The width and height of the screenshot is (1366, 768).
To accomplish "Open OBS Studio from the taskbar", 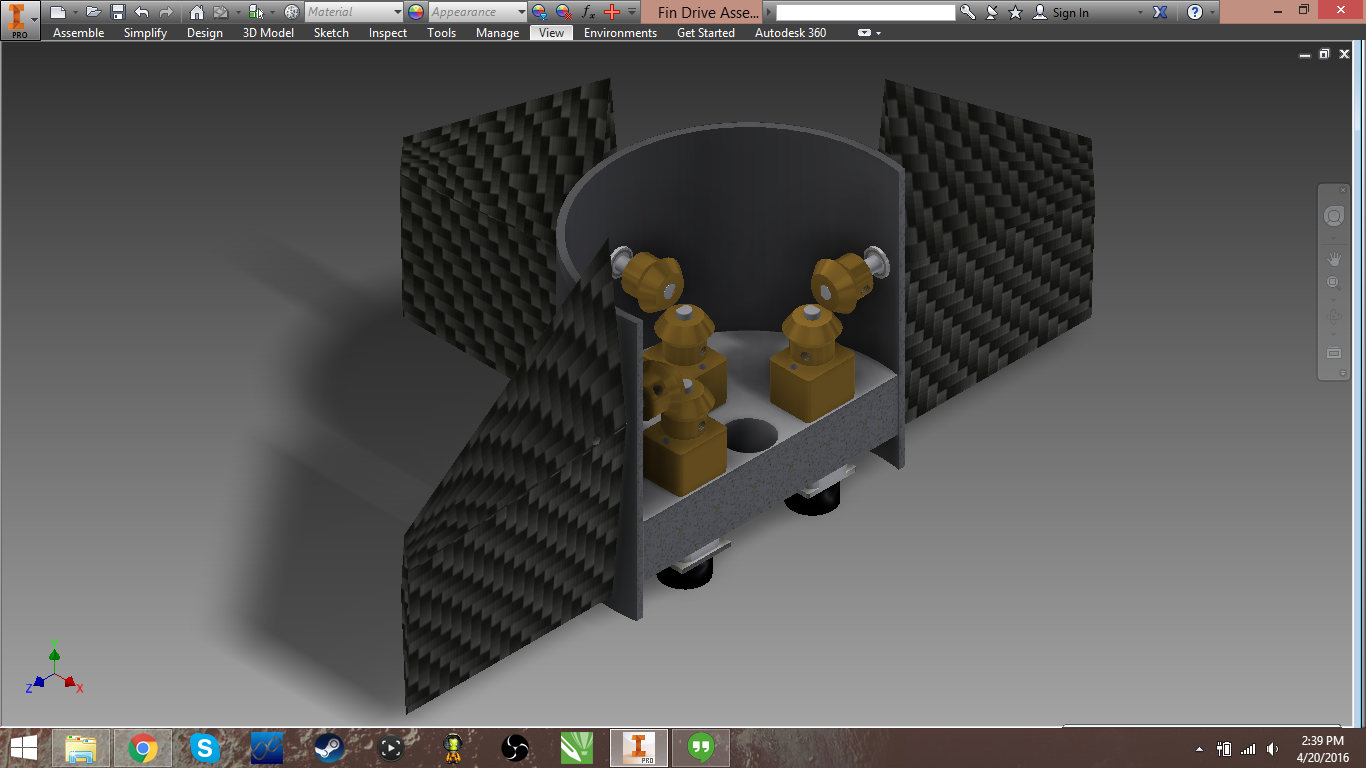I will [515, 747].
